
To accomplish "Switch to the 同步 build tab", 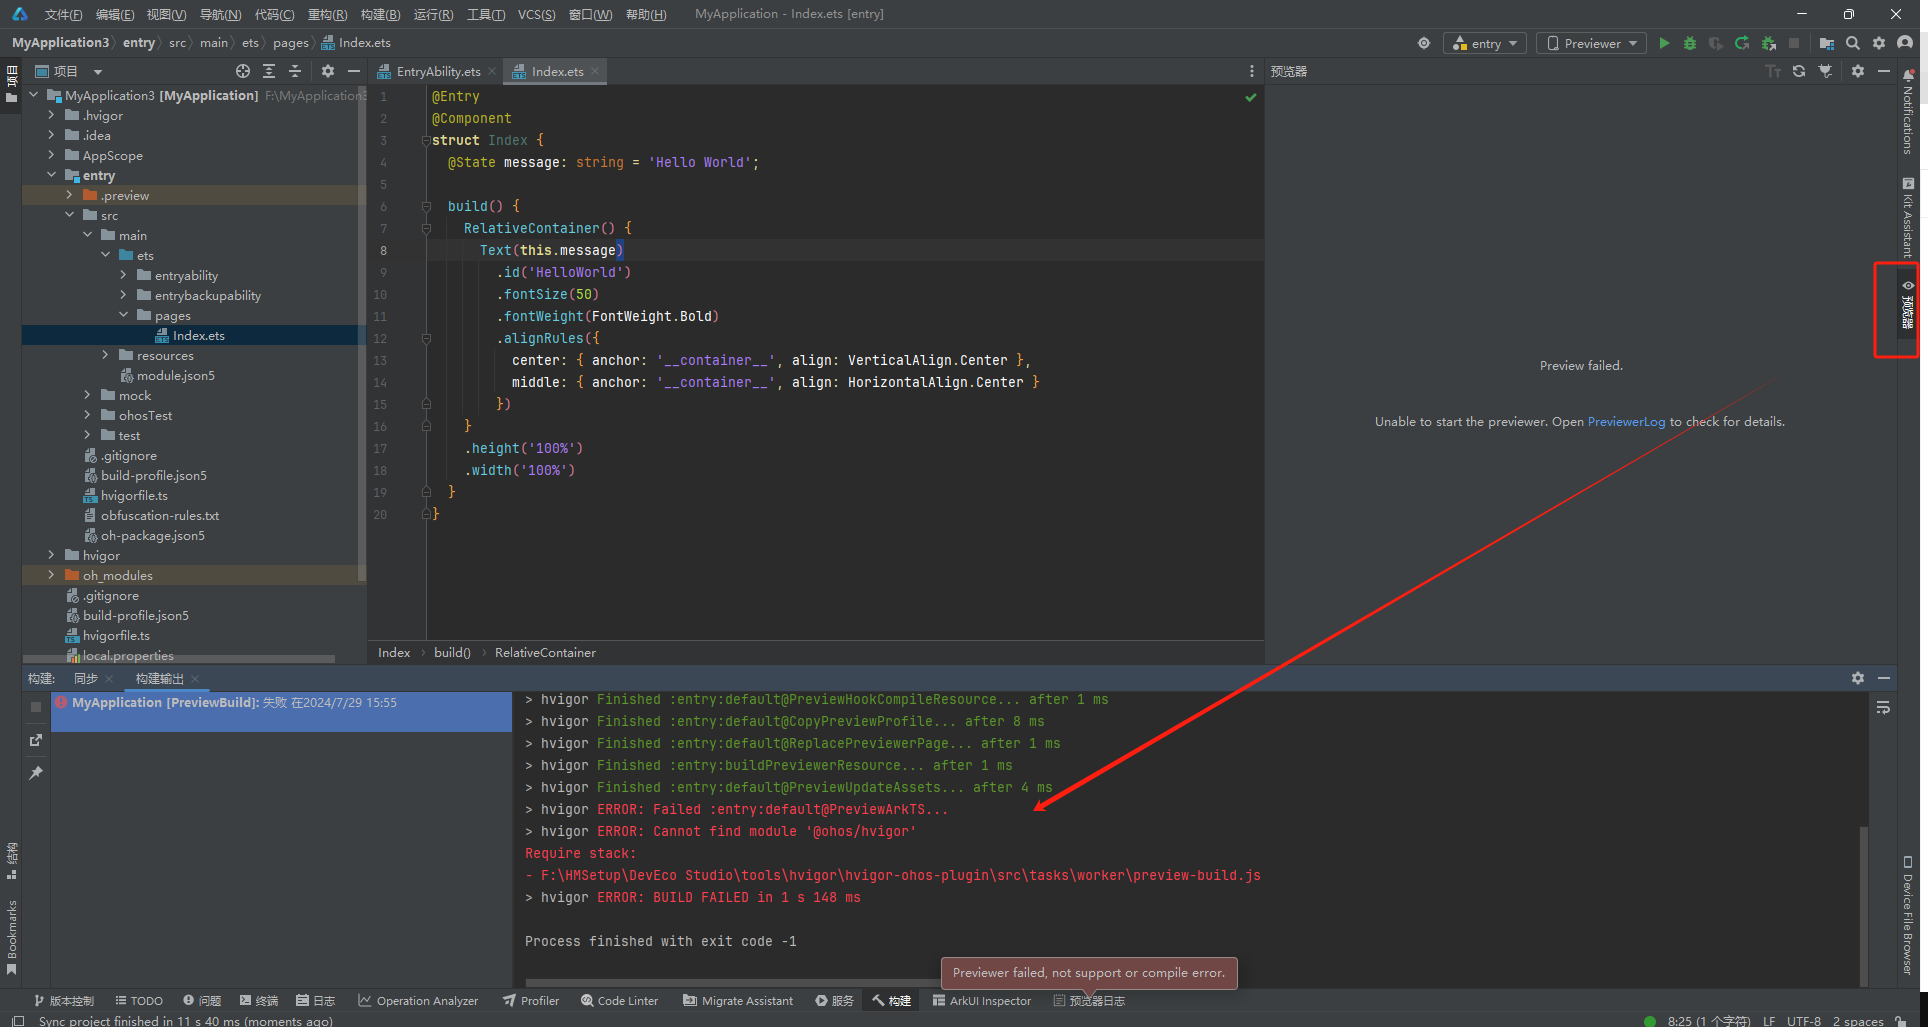I will [86, 678].
